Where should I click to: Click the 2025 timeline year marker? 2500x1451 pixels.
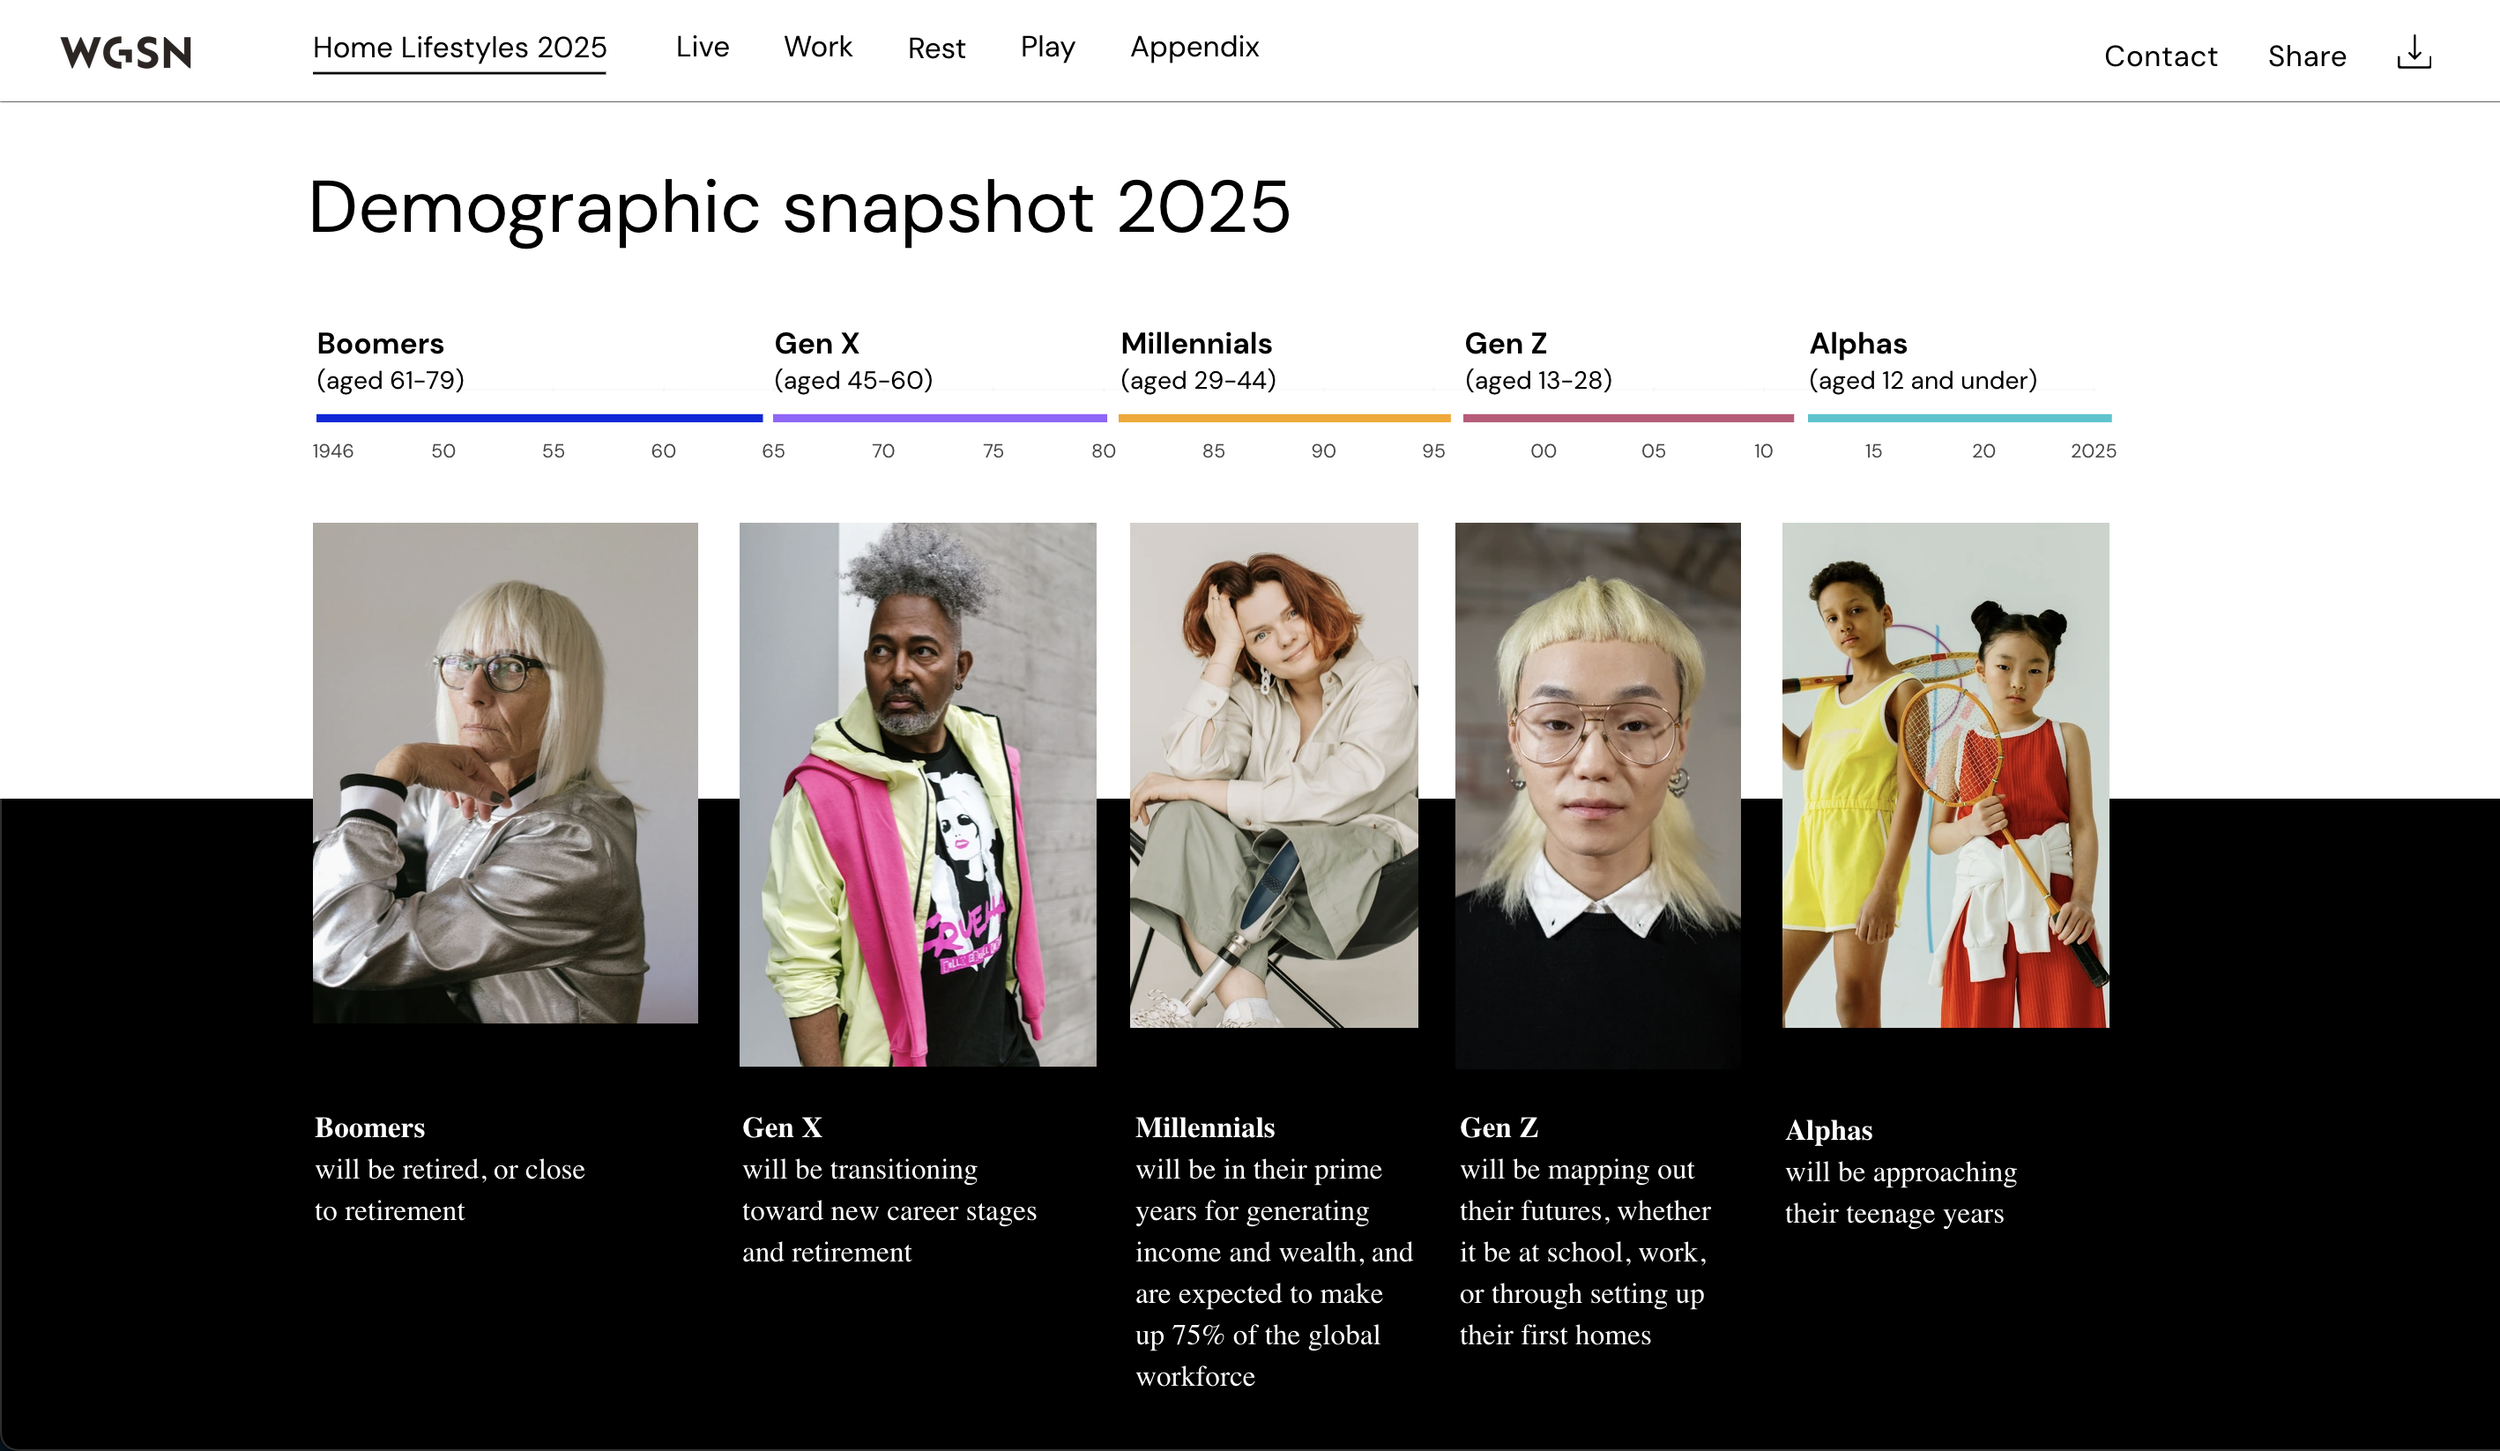point(2092,451)
